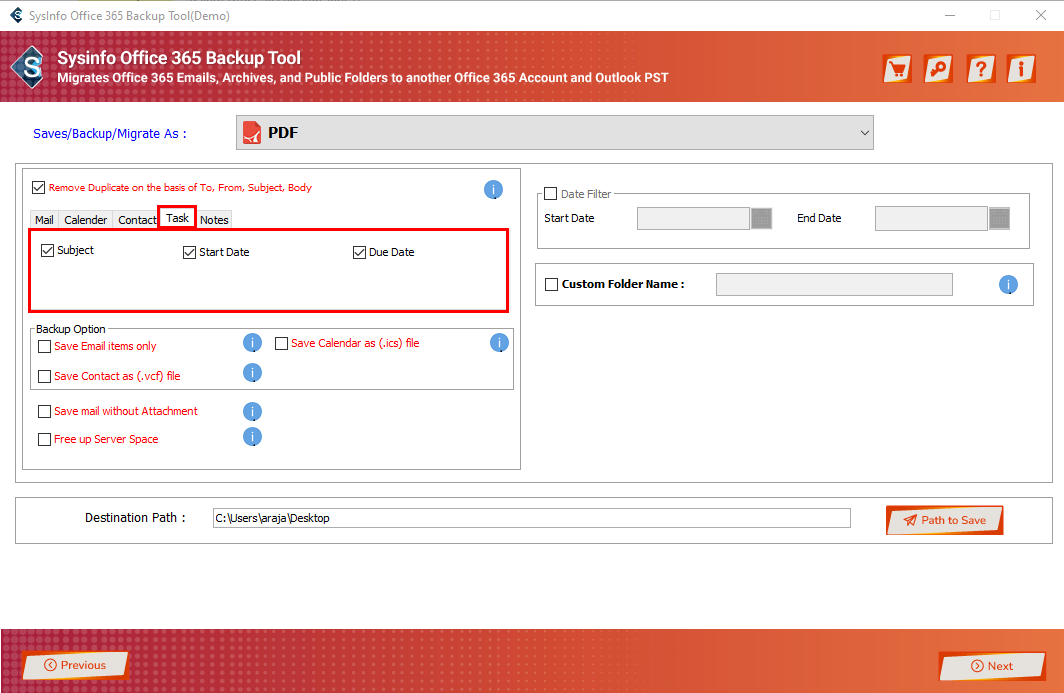Switch to the Calender tab
The image size is (1064, 693).
click(x=86, y=220)
